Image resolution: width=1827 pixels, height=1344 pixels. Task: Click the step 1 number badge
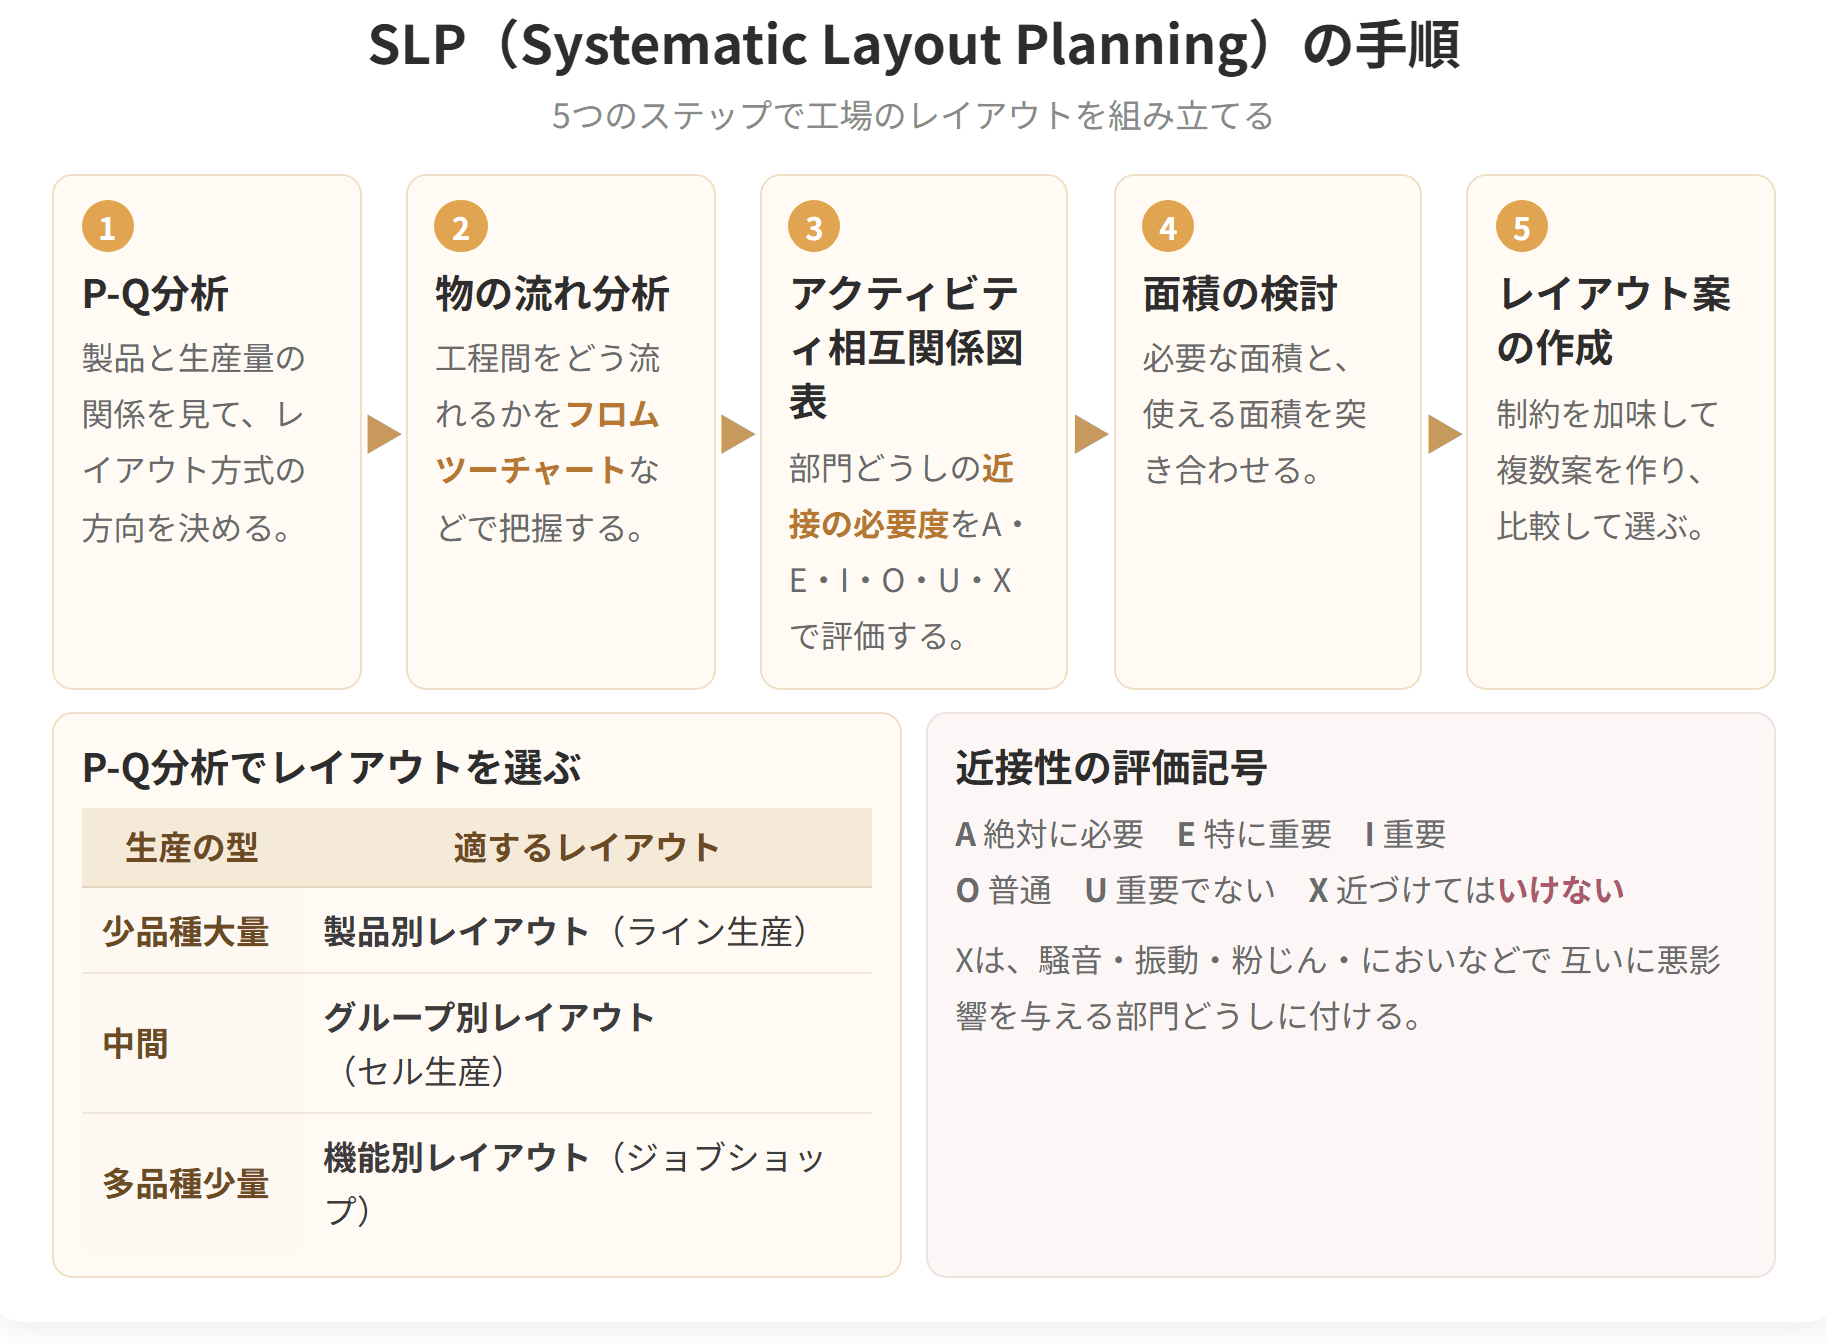tap(108, 227)
